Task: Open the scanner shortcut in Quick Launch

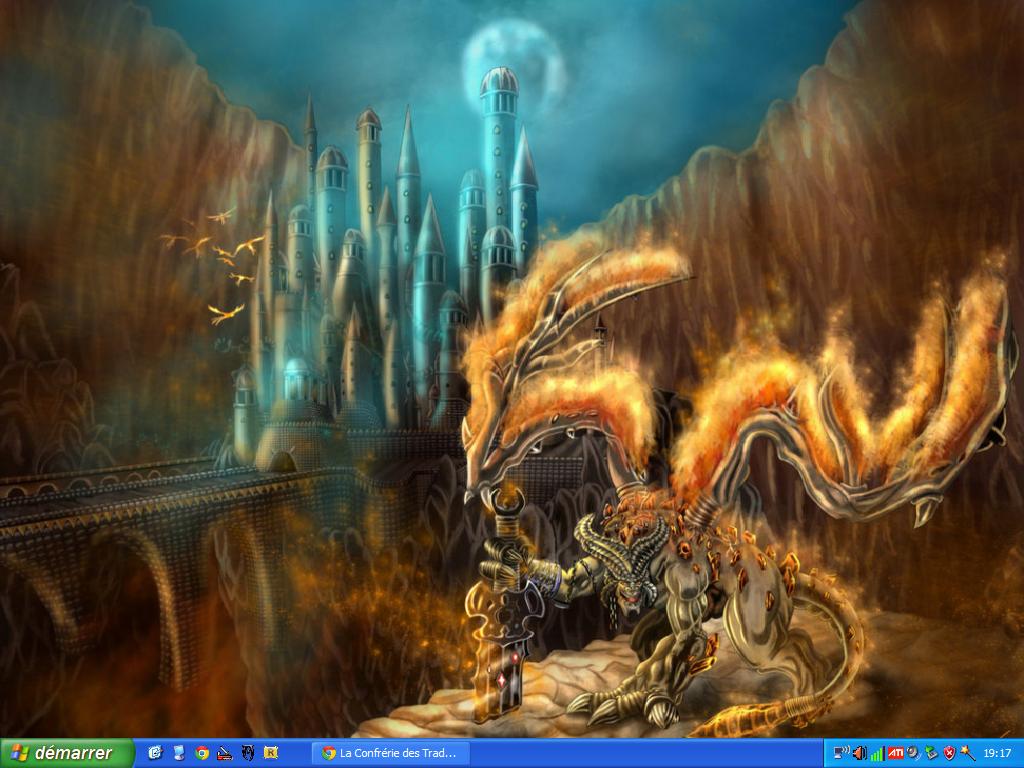Action: coord(225,753)
